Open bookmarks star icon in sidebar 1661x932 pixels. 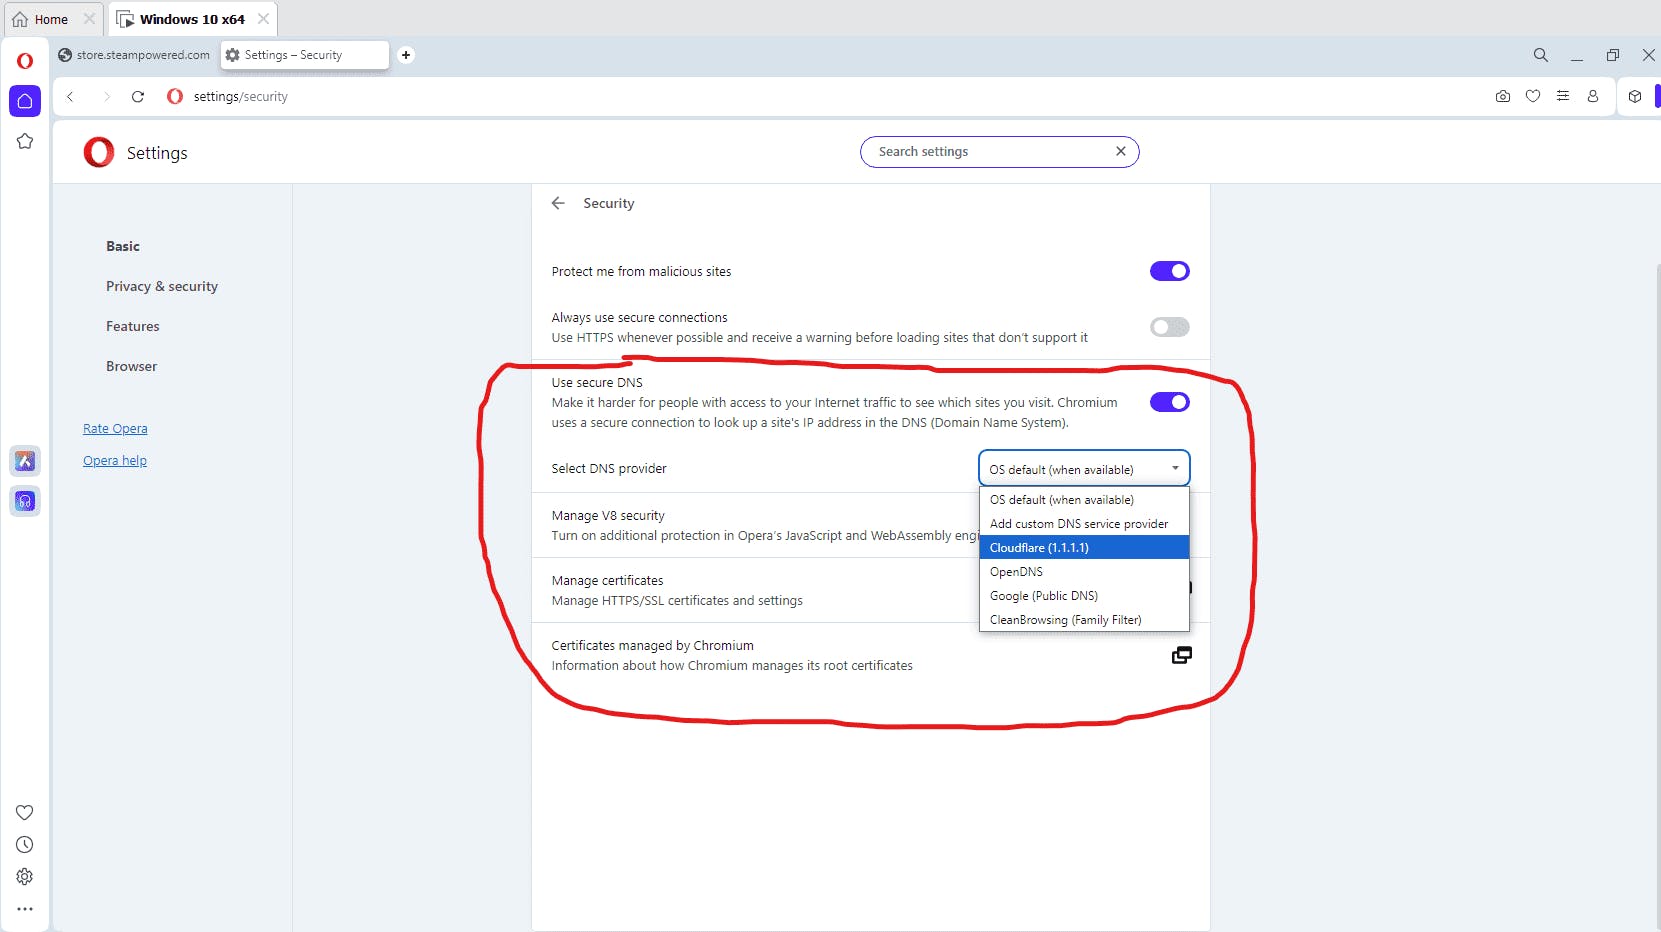point(25,141)
